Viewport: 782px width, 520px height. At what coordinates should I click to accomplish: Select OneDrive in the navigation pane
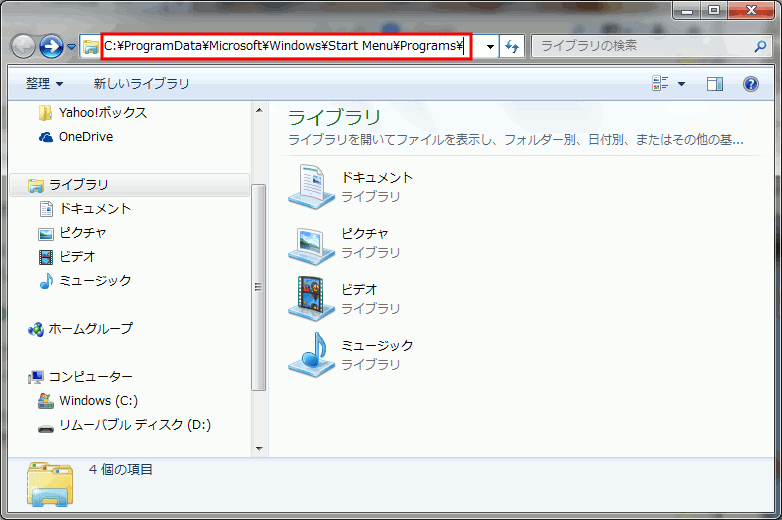(x=85, y=137)
